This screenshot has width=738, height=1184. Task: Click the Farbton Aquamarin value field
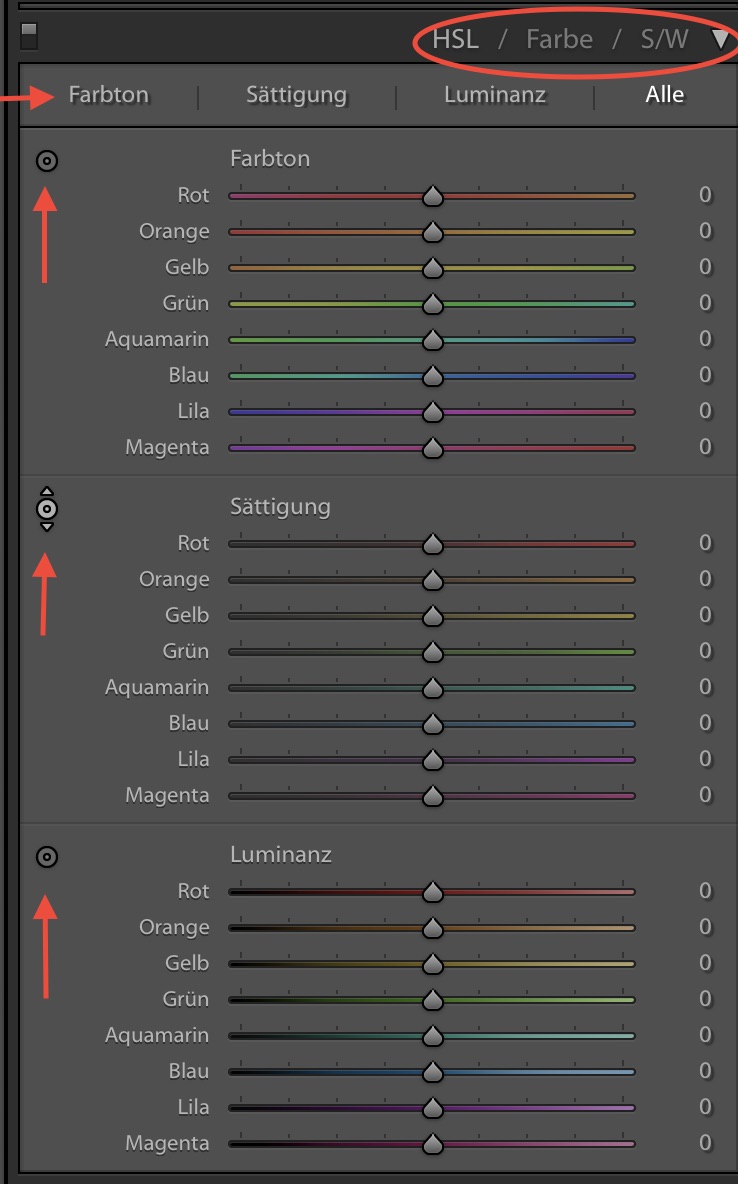[x=705, y=339]
